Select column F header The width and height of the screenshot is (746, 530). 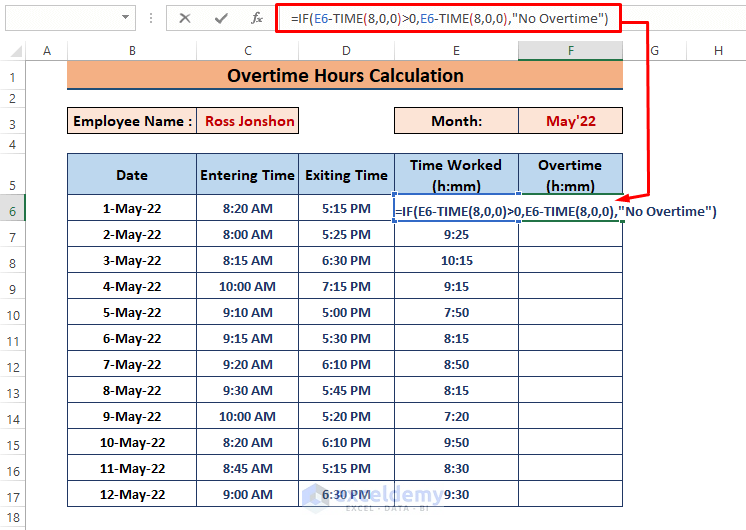570,50
